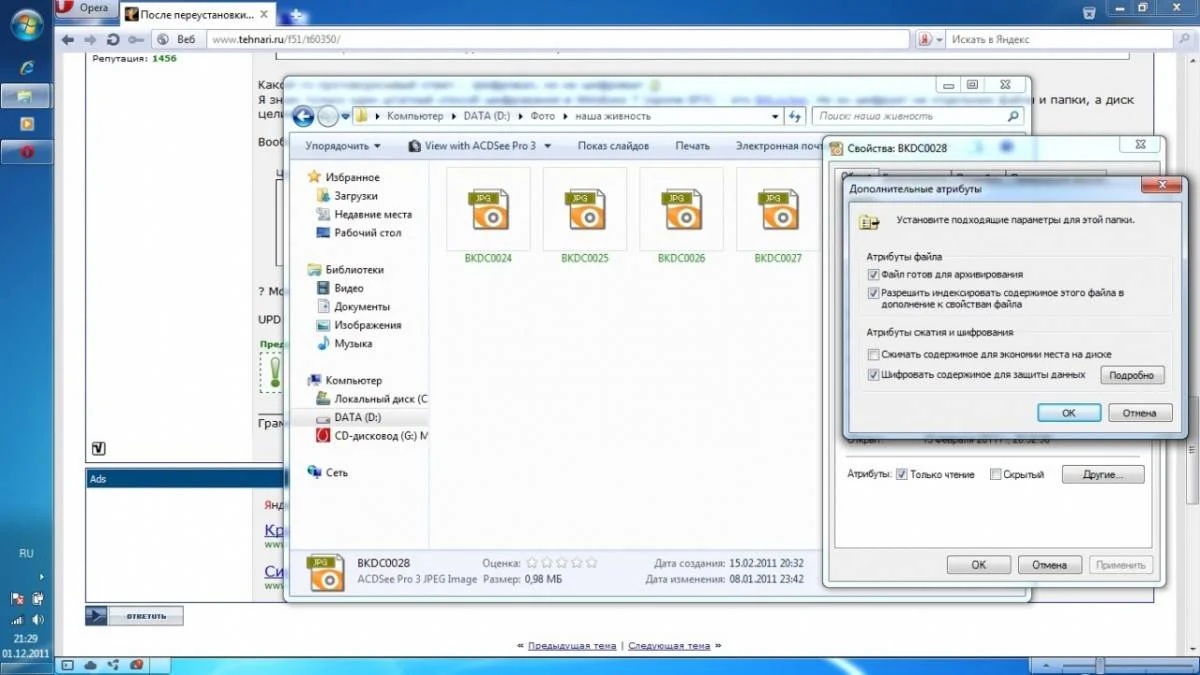Click 'Показ слайдов' in Explorer toolbar
The height and width of the screenshot is (675, 1200).
pyautogui.click(x=613, y=145)
